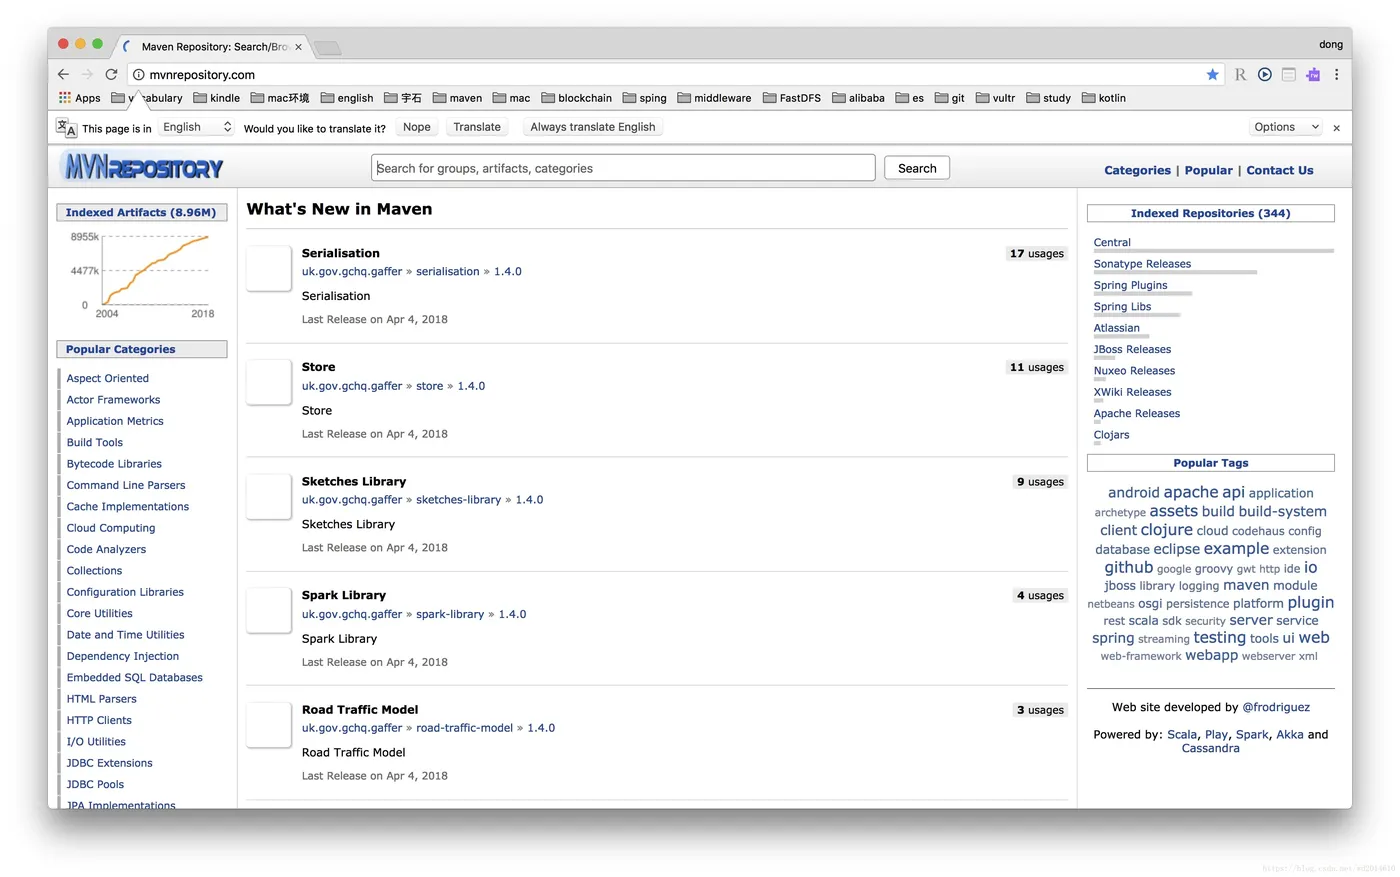The image size is (1400, 877).
Task: Open the Road Traffic Model title link
Action: tap(360, 709)
